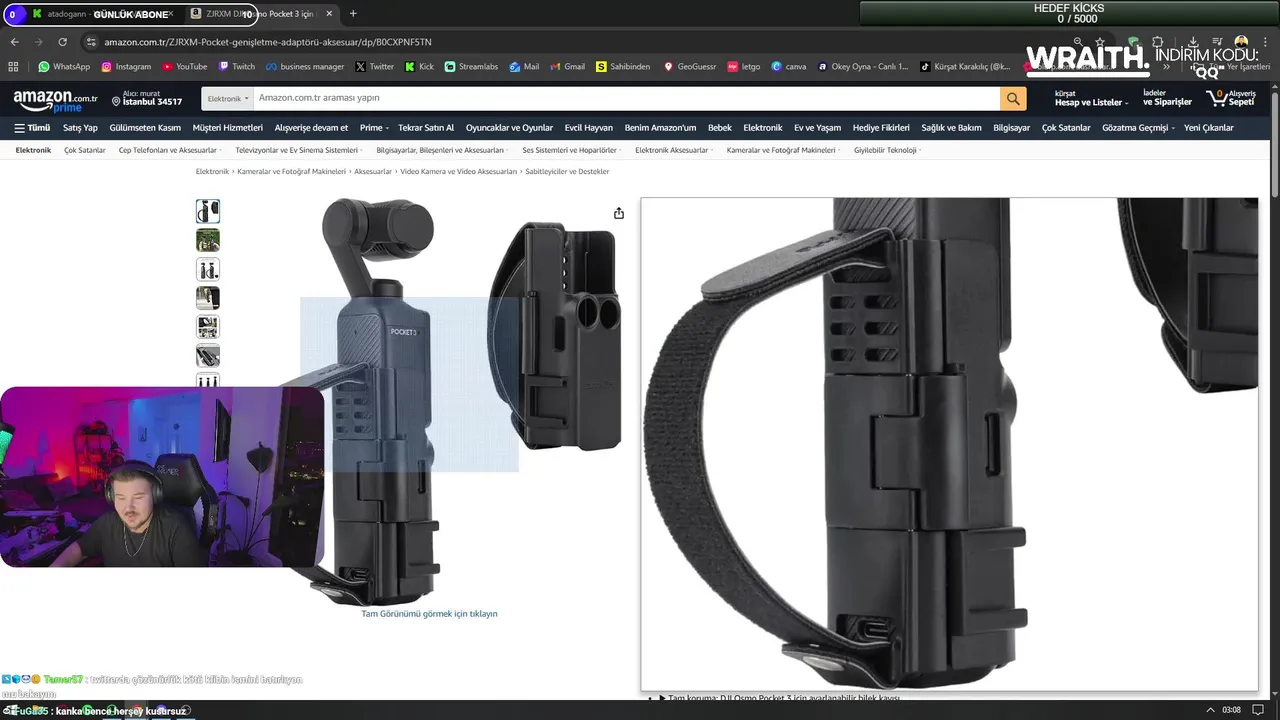Open the business manager bookmark
Screen dimensions: 1280x720
305,67
